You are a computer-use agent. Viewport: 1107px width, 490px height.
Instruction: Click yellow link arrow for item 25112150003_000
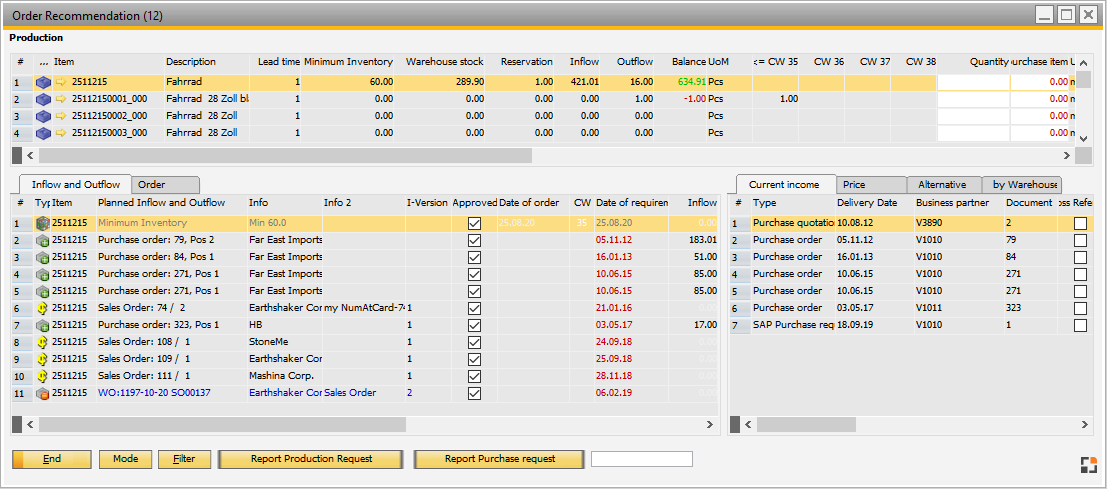(x=60, y=133)
